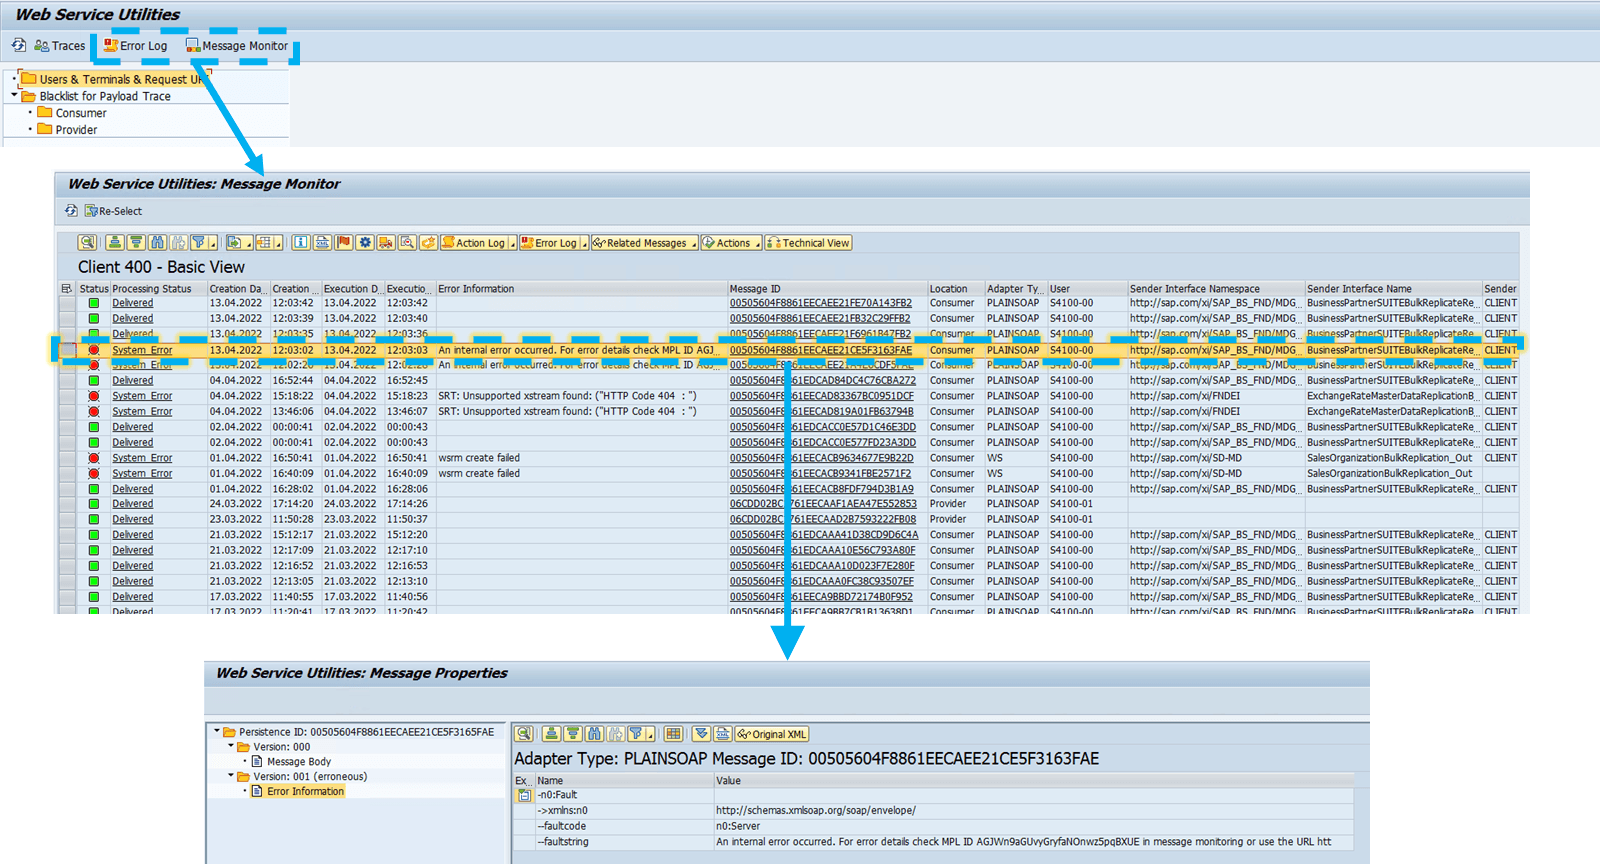Click Re-Select in Message Monitor
The image size is (1600, 864).
pos(113,211)
